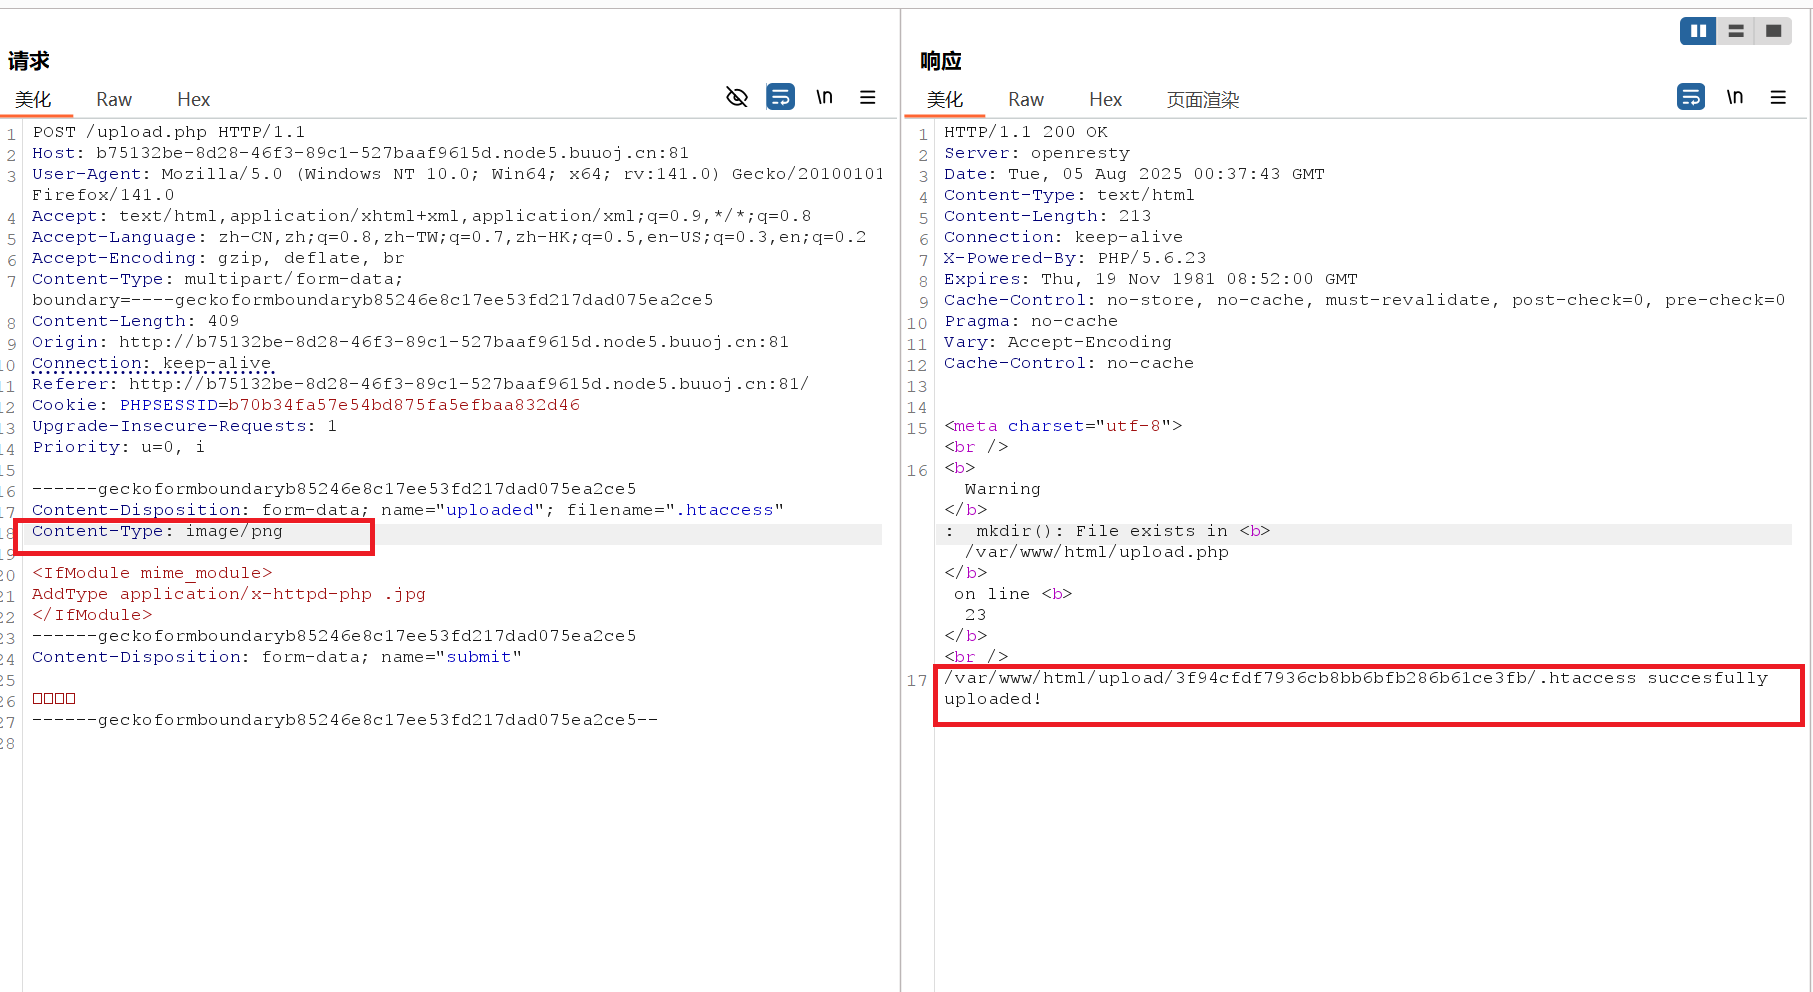The image size is (1813, 992).
Task: Click the /var/www/html/upload.php path in response
Action: pyautogui.click(x=1097, y=552)
